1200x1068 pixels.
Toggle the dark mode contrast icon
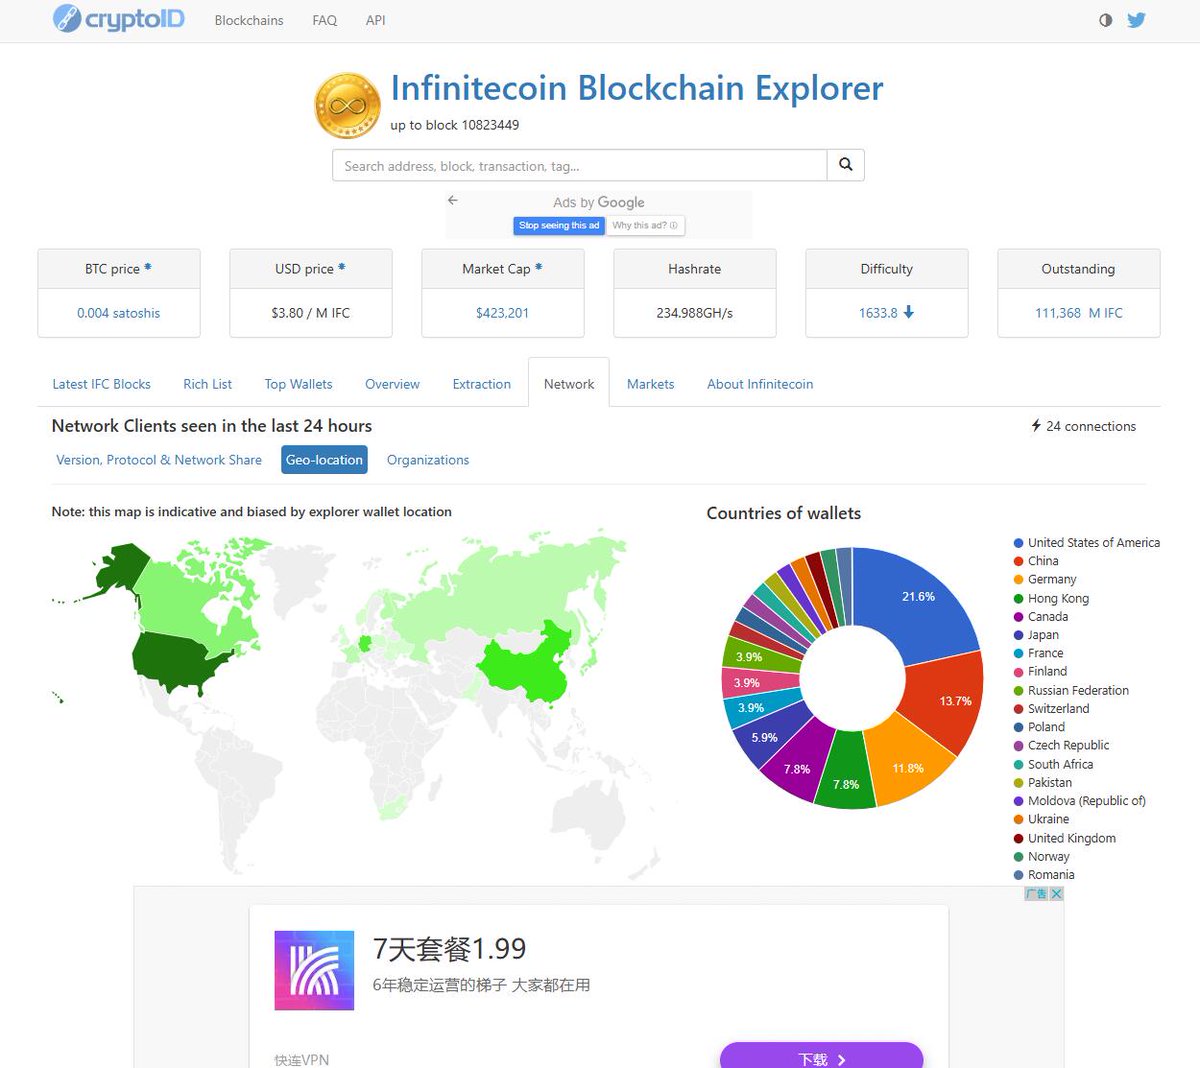tap(1105, 20)
